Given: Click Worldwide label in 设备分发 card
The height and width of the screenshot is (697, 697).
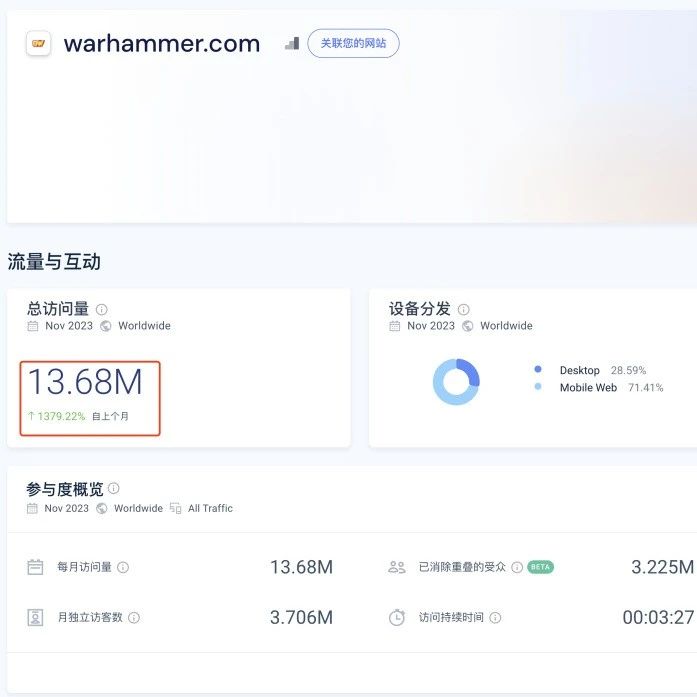Looking at the screenshot, I should pyautogui.click(x=506, y=326).
